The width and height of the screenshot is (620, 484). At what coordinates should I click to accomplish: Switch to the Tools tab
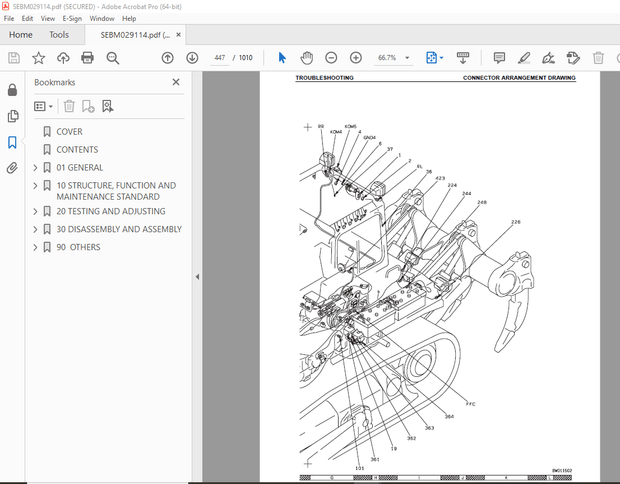[x=59, y=35]
